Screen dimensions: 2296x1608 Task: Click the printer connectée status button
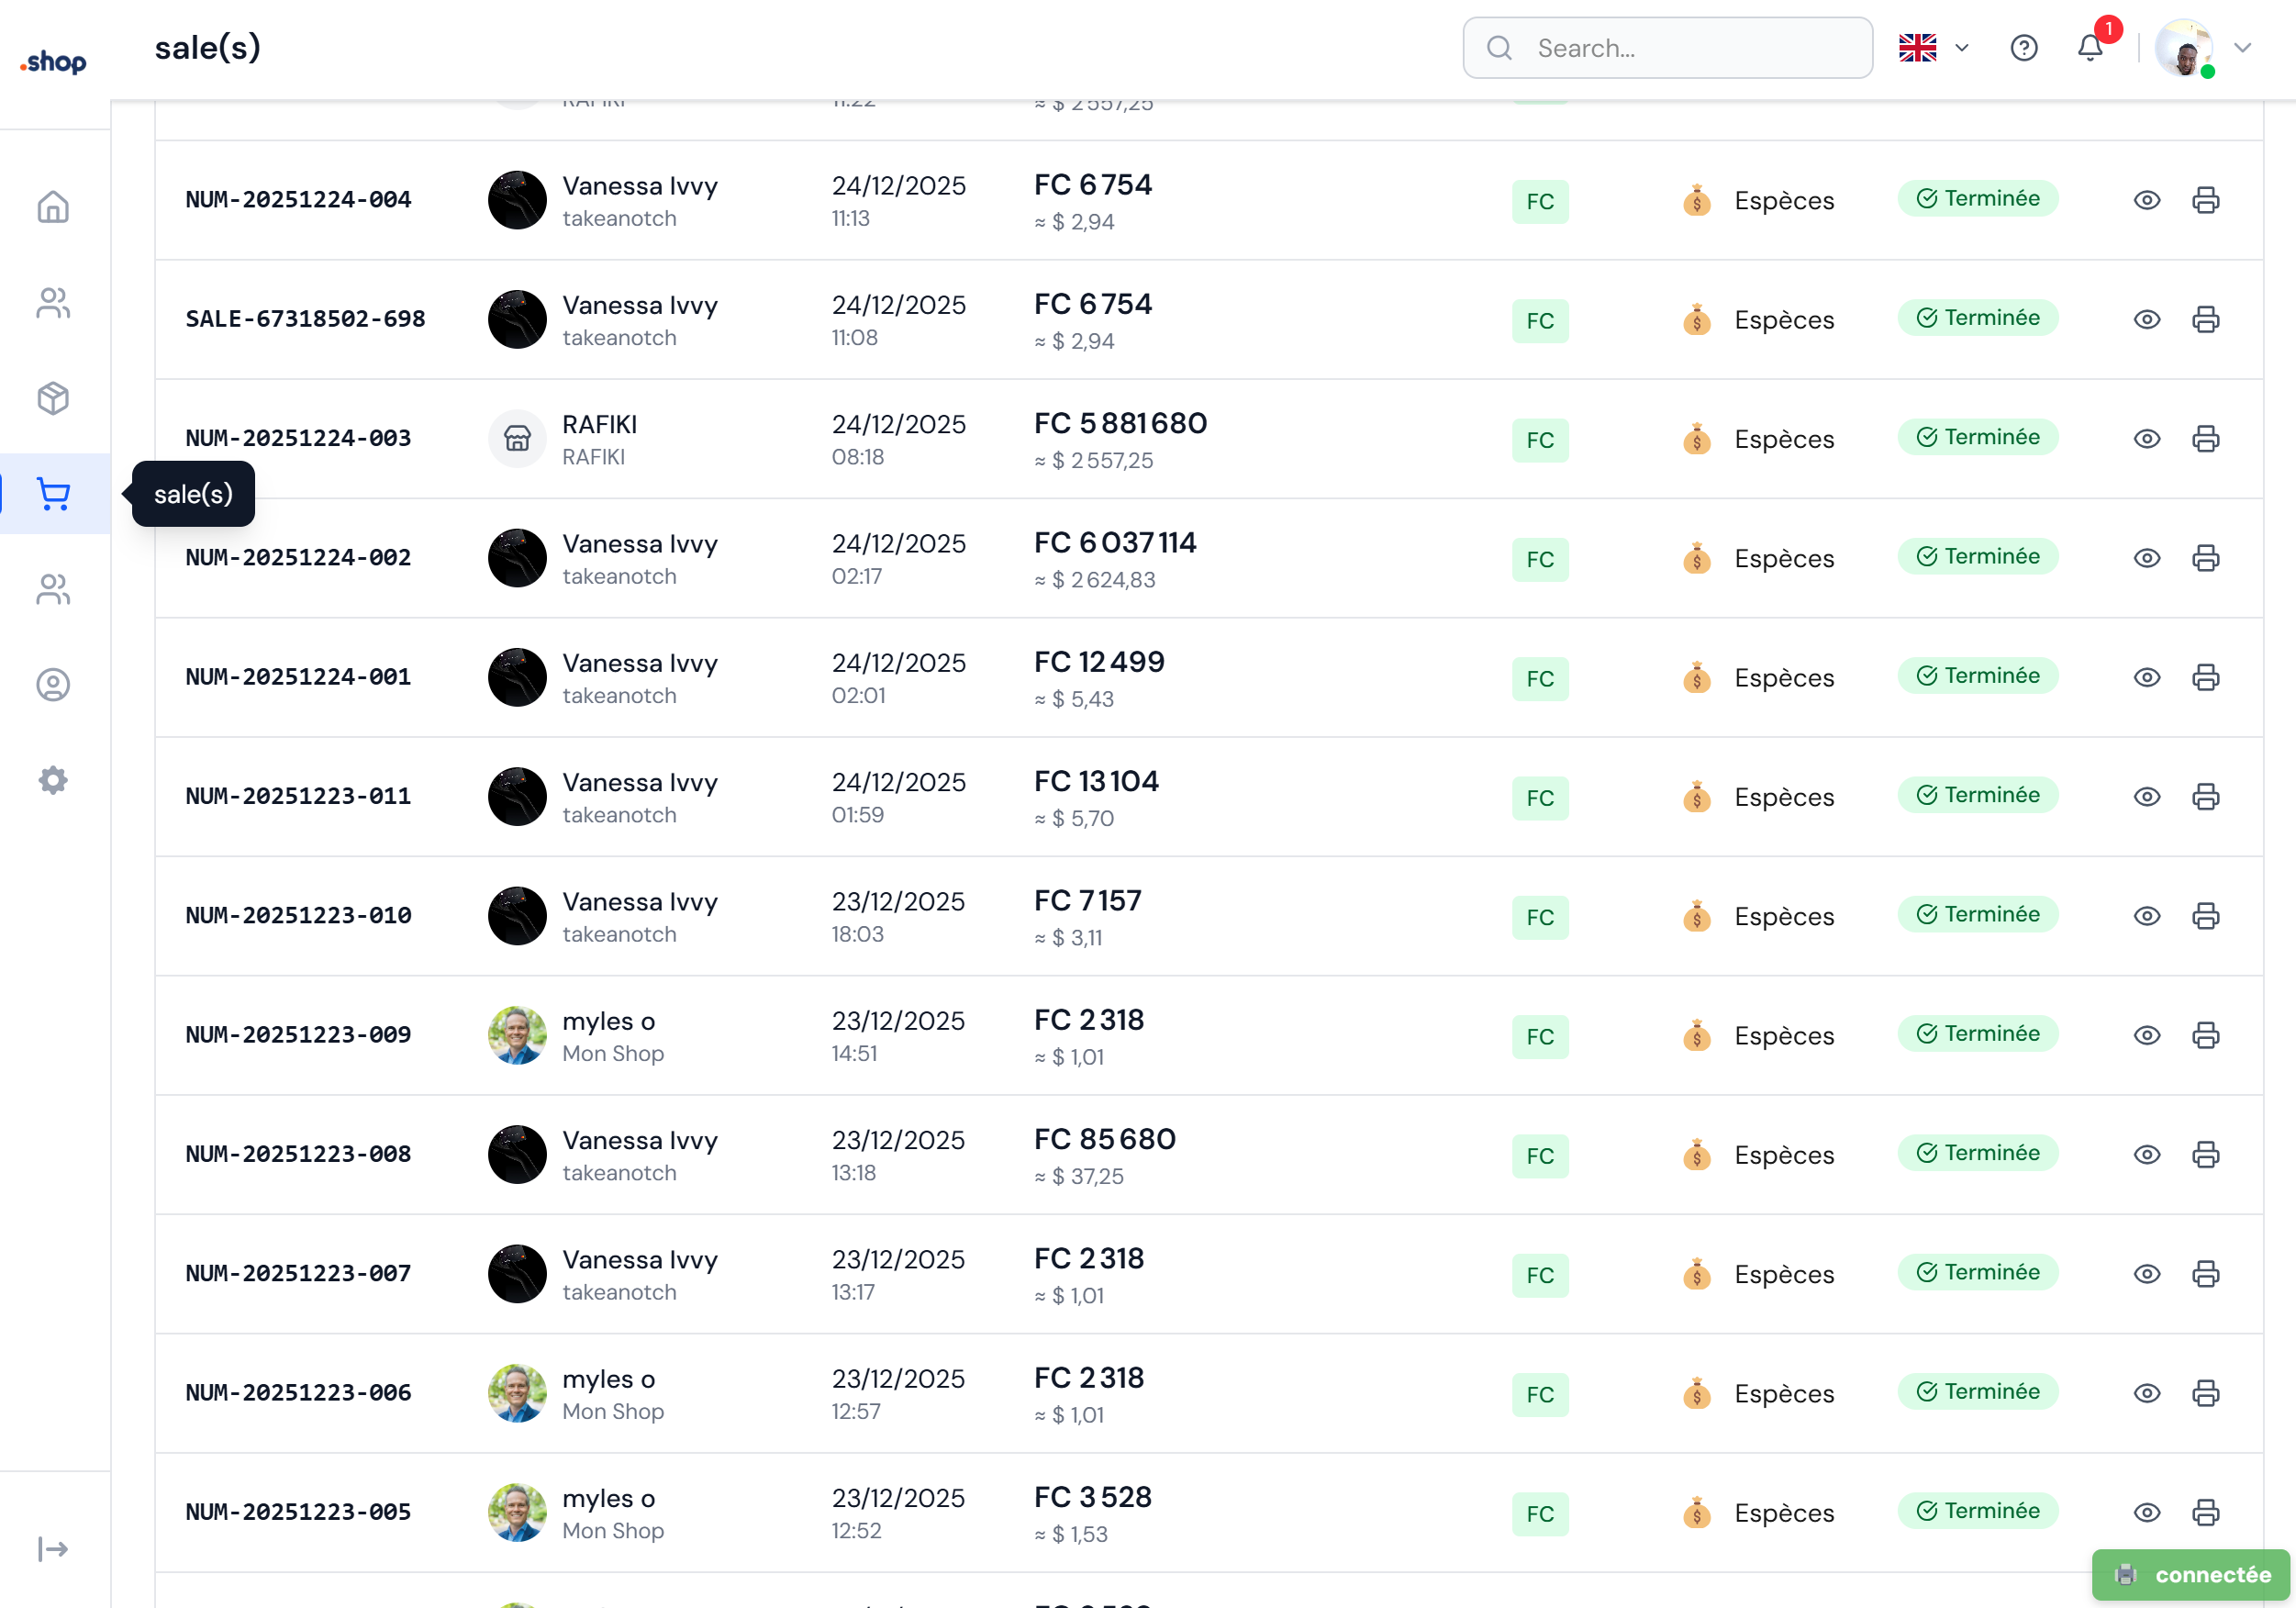tap(2190, 1574)
